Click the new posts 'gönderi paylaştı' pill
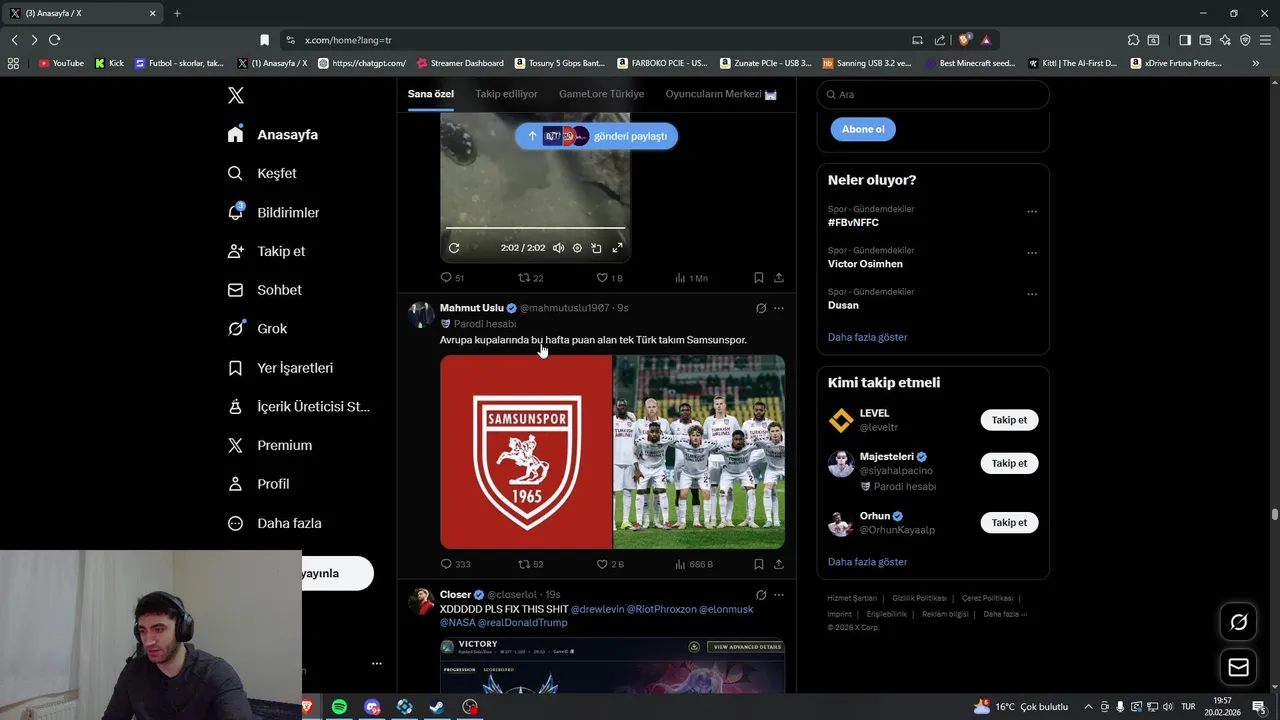Screen dimensions: 1280x720 tap(596, 136)
